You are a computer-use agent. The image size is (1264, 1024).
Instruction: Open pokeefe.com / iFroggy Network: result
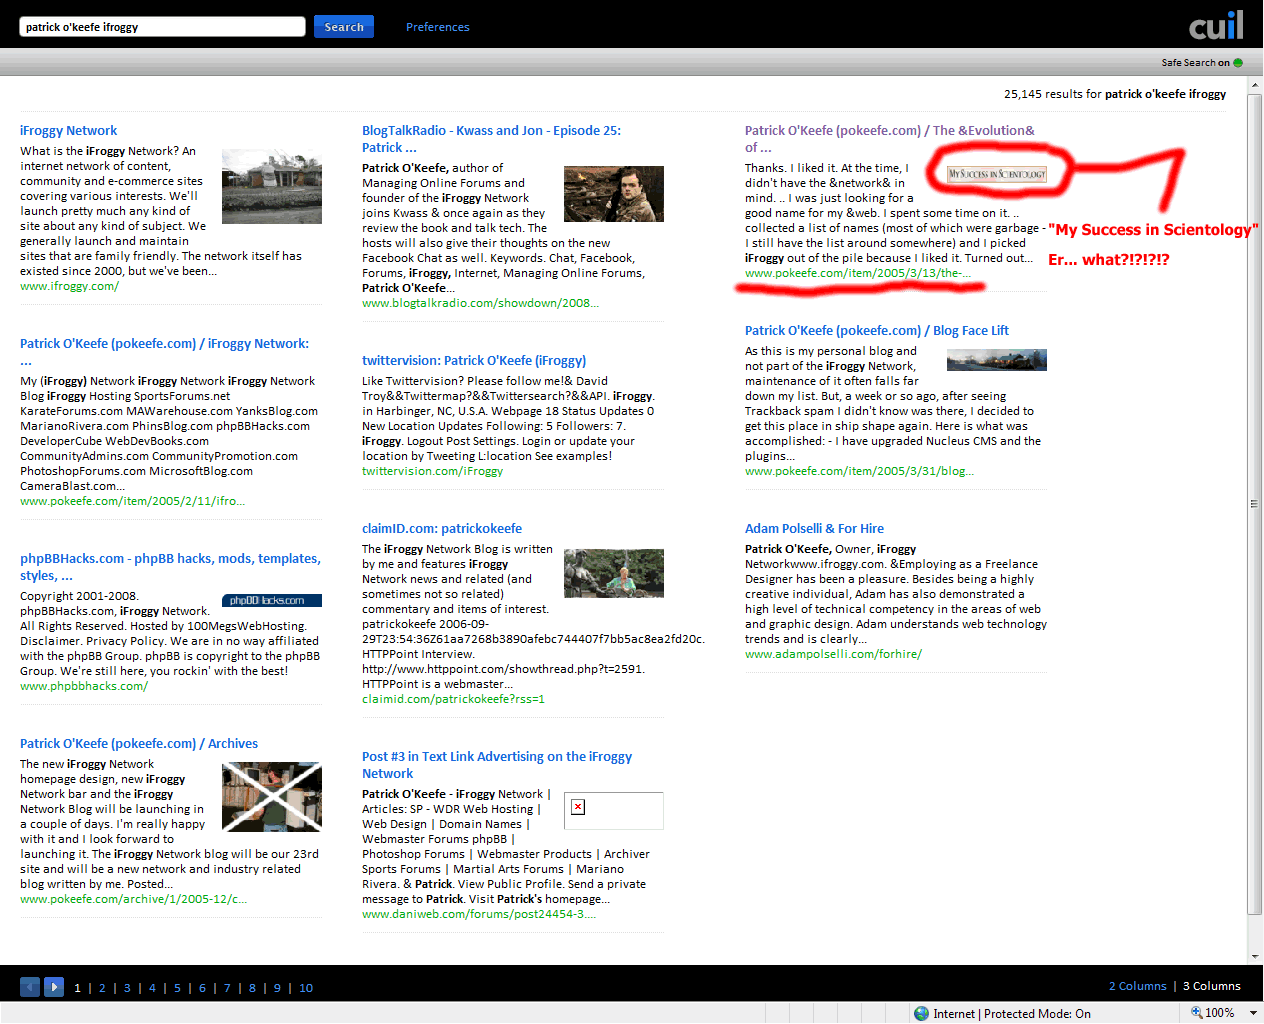click(164, 352)
